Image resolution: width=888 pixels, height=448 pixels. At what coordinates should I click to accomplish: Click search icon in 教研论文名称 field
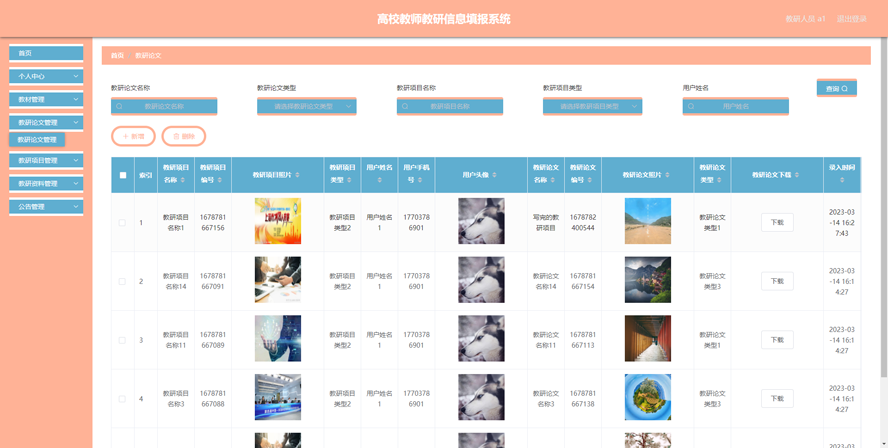click(119, 106)
